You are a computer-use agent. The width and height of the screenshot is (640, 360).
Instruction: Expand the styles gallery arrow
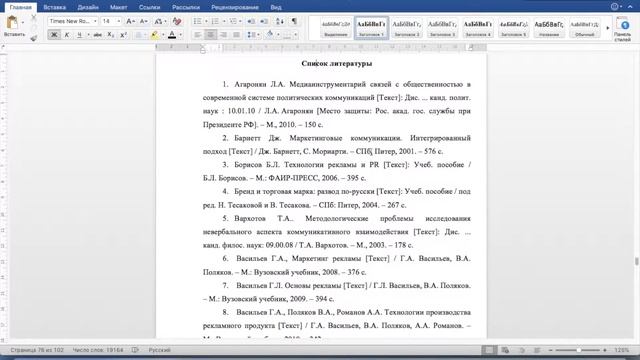pos(608,28)
